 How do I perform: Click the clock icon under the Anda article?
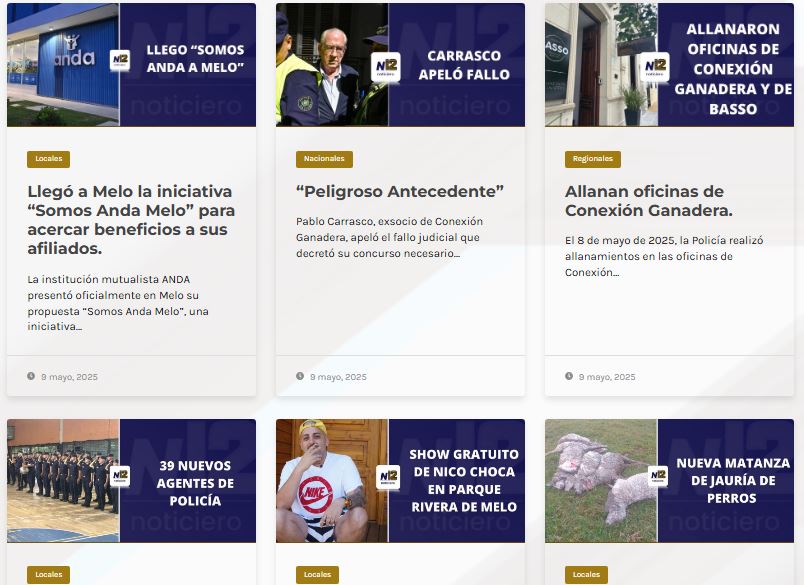click(31, 376)
